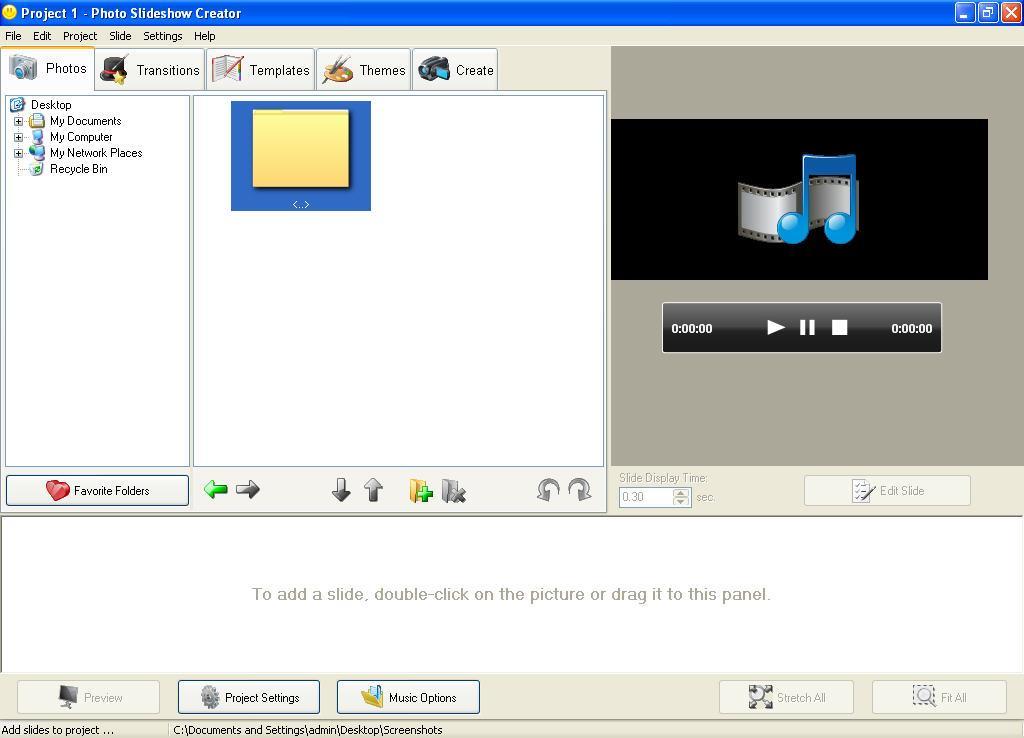Click the green back navigation arrow
Screen dimensions: 1024x738
click(216, 490)
